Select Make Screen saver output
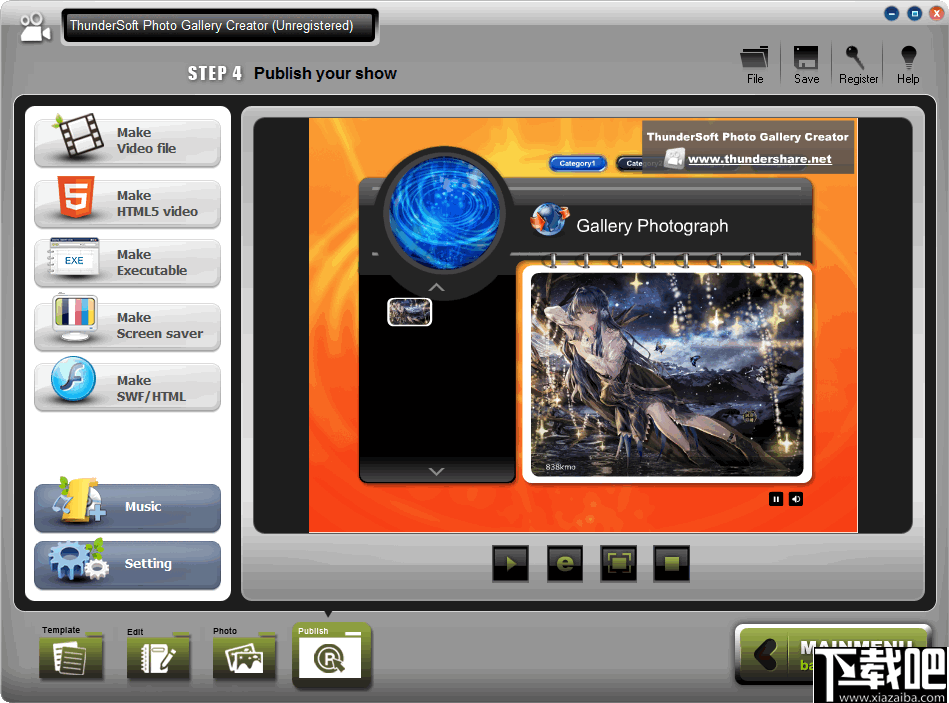 [x=127, y=325]
